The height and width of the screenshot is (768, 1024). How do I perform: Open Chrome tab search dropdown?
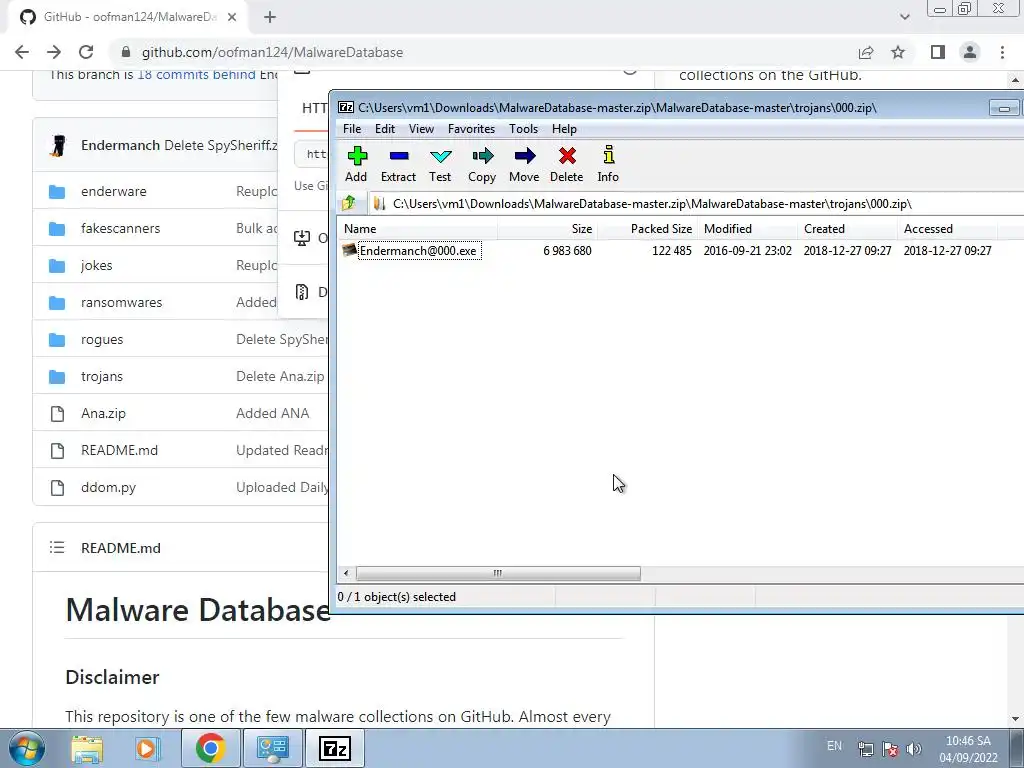(x=904, y=17)
